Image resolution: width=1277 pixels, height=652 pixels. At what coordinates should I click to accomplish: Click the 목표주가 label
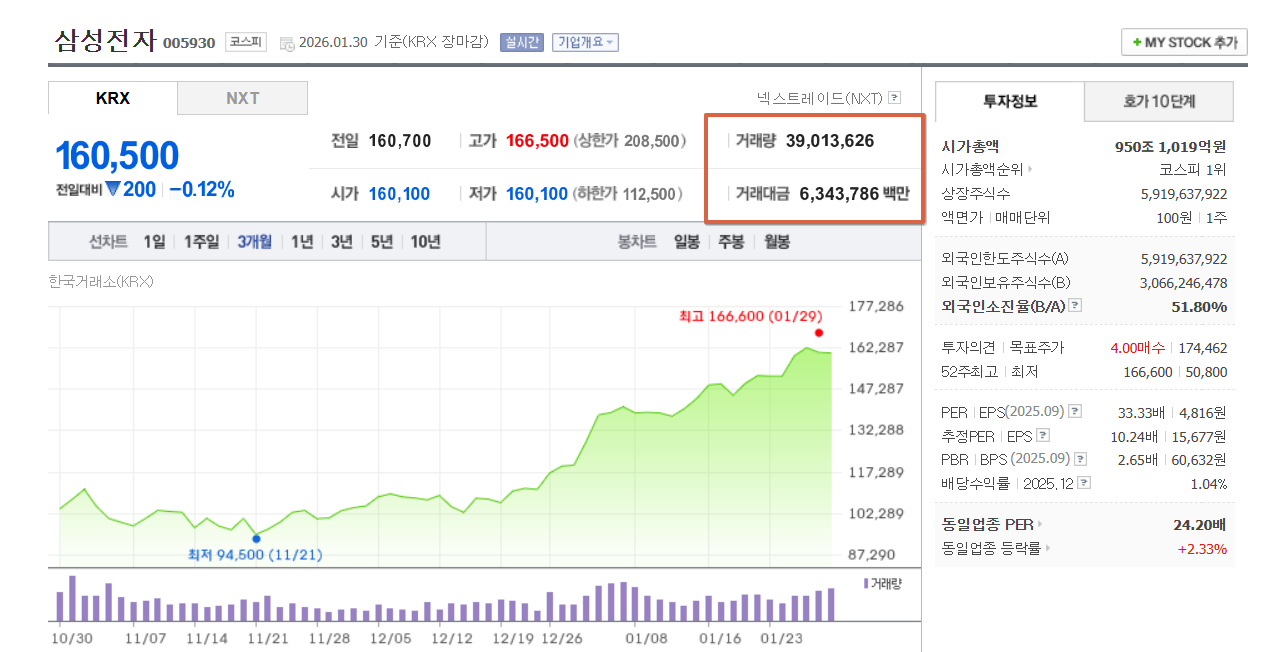point(1036,347)
